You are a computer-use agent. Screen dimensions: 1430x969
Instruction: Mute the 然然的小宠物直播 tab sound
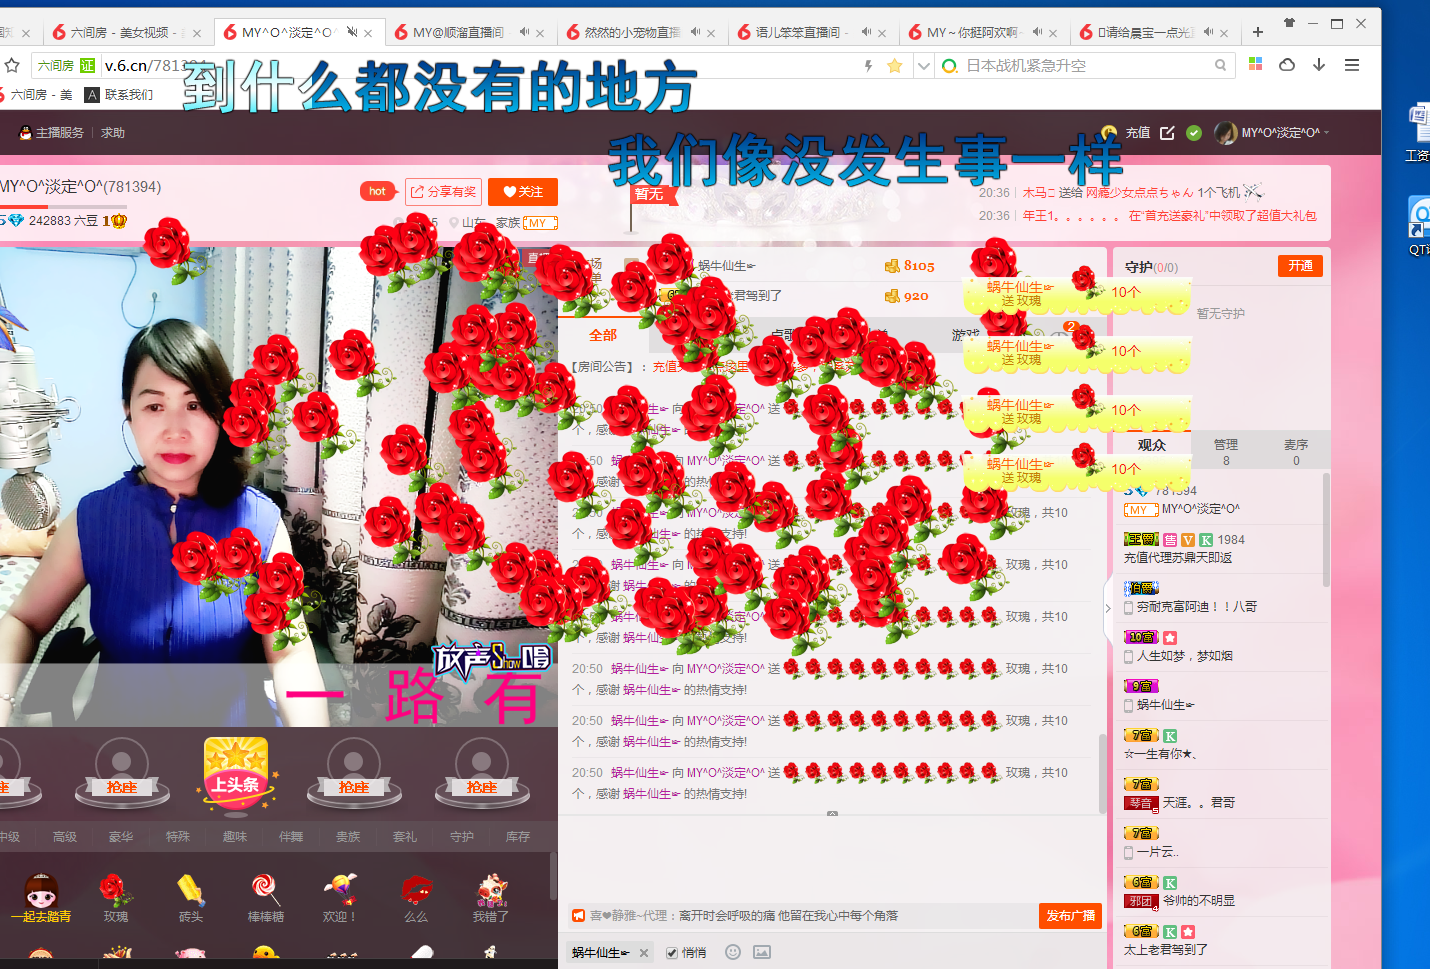coord(695,32)
